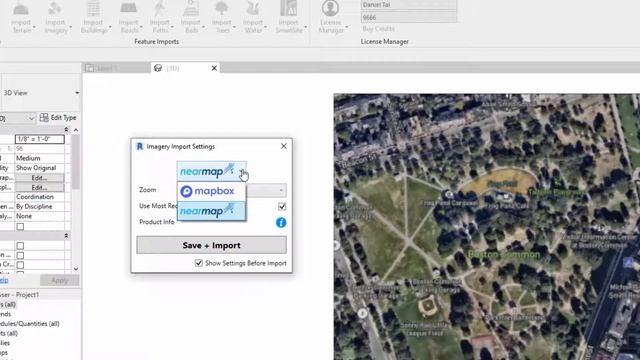Click the 9666 credits field
The width and height of the screenshot is (640, 360).
point(409,18)
